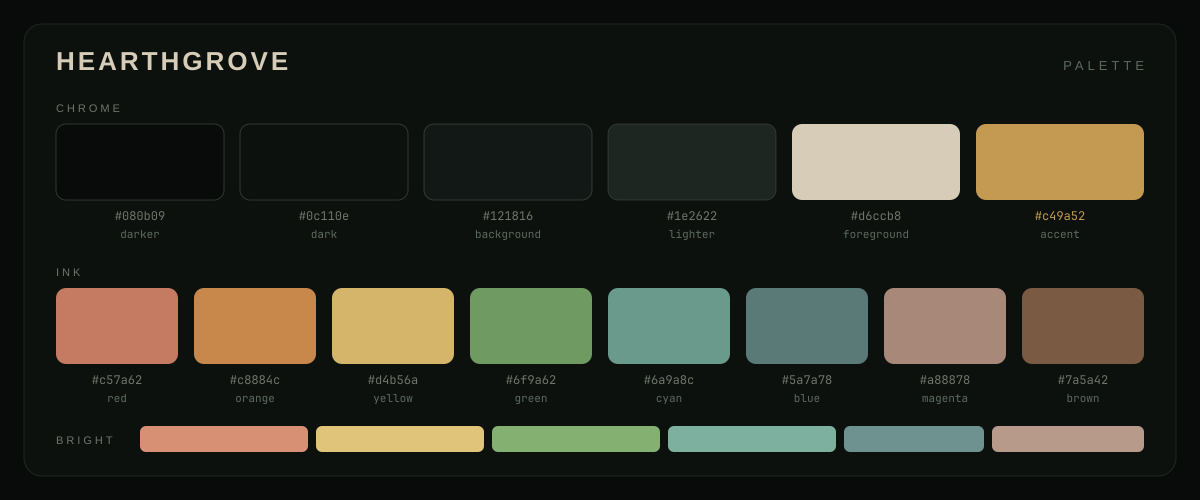Click the gold accent swatch #c49a52
The height and width of the screenshot is (500, 1200).
pyautogui.click(x=1060, y=162)
